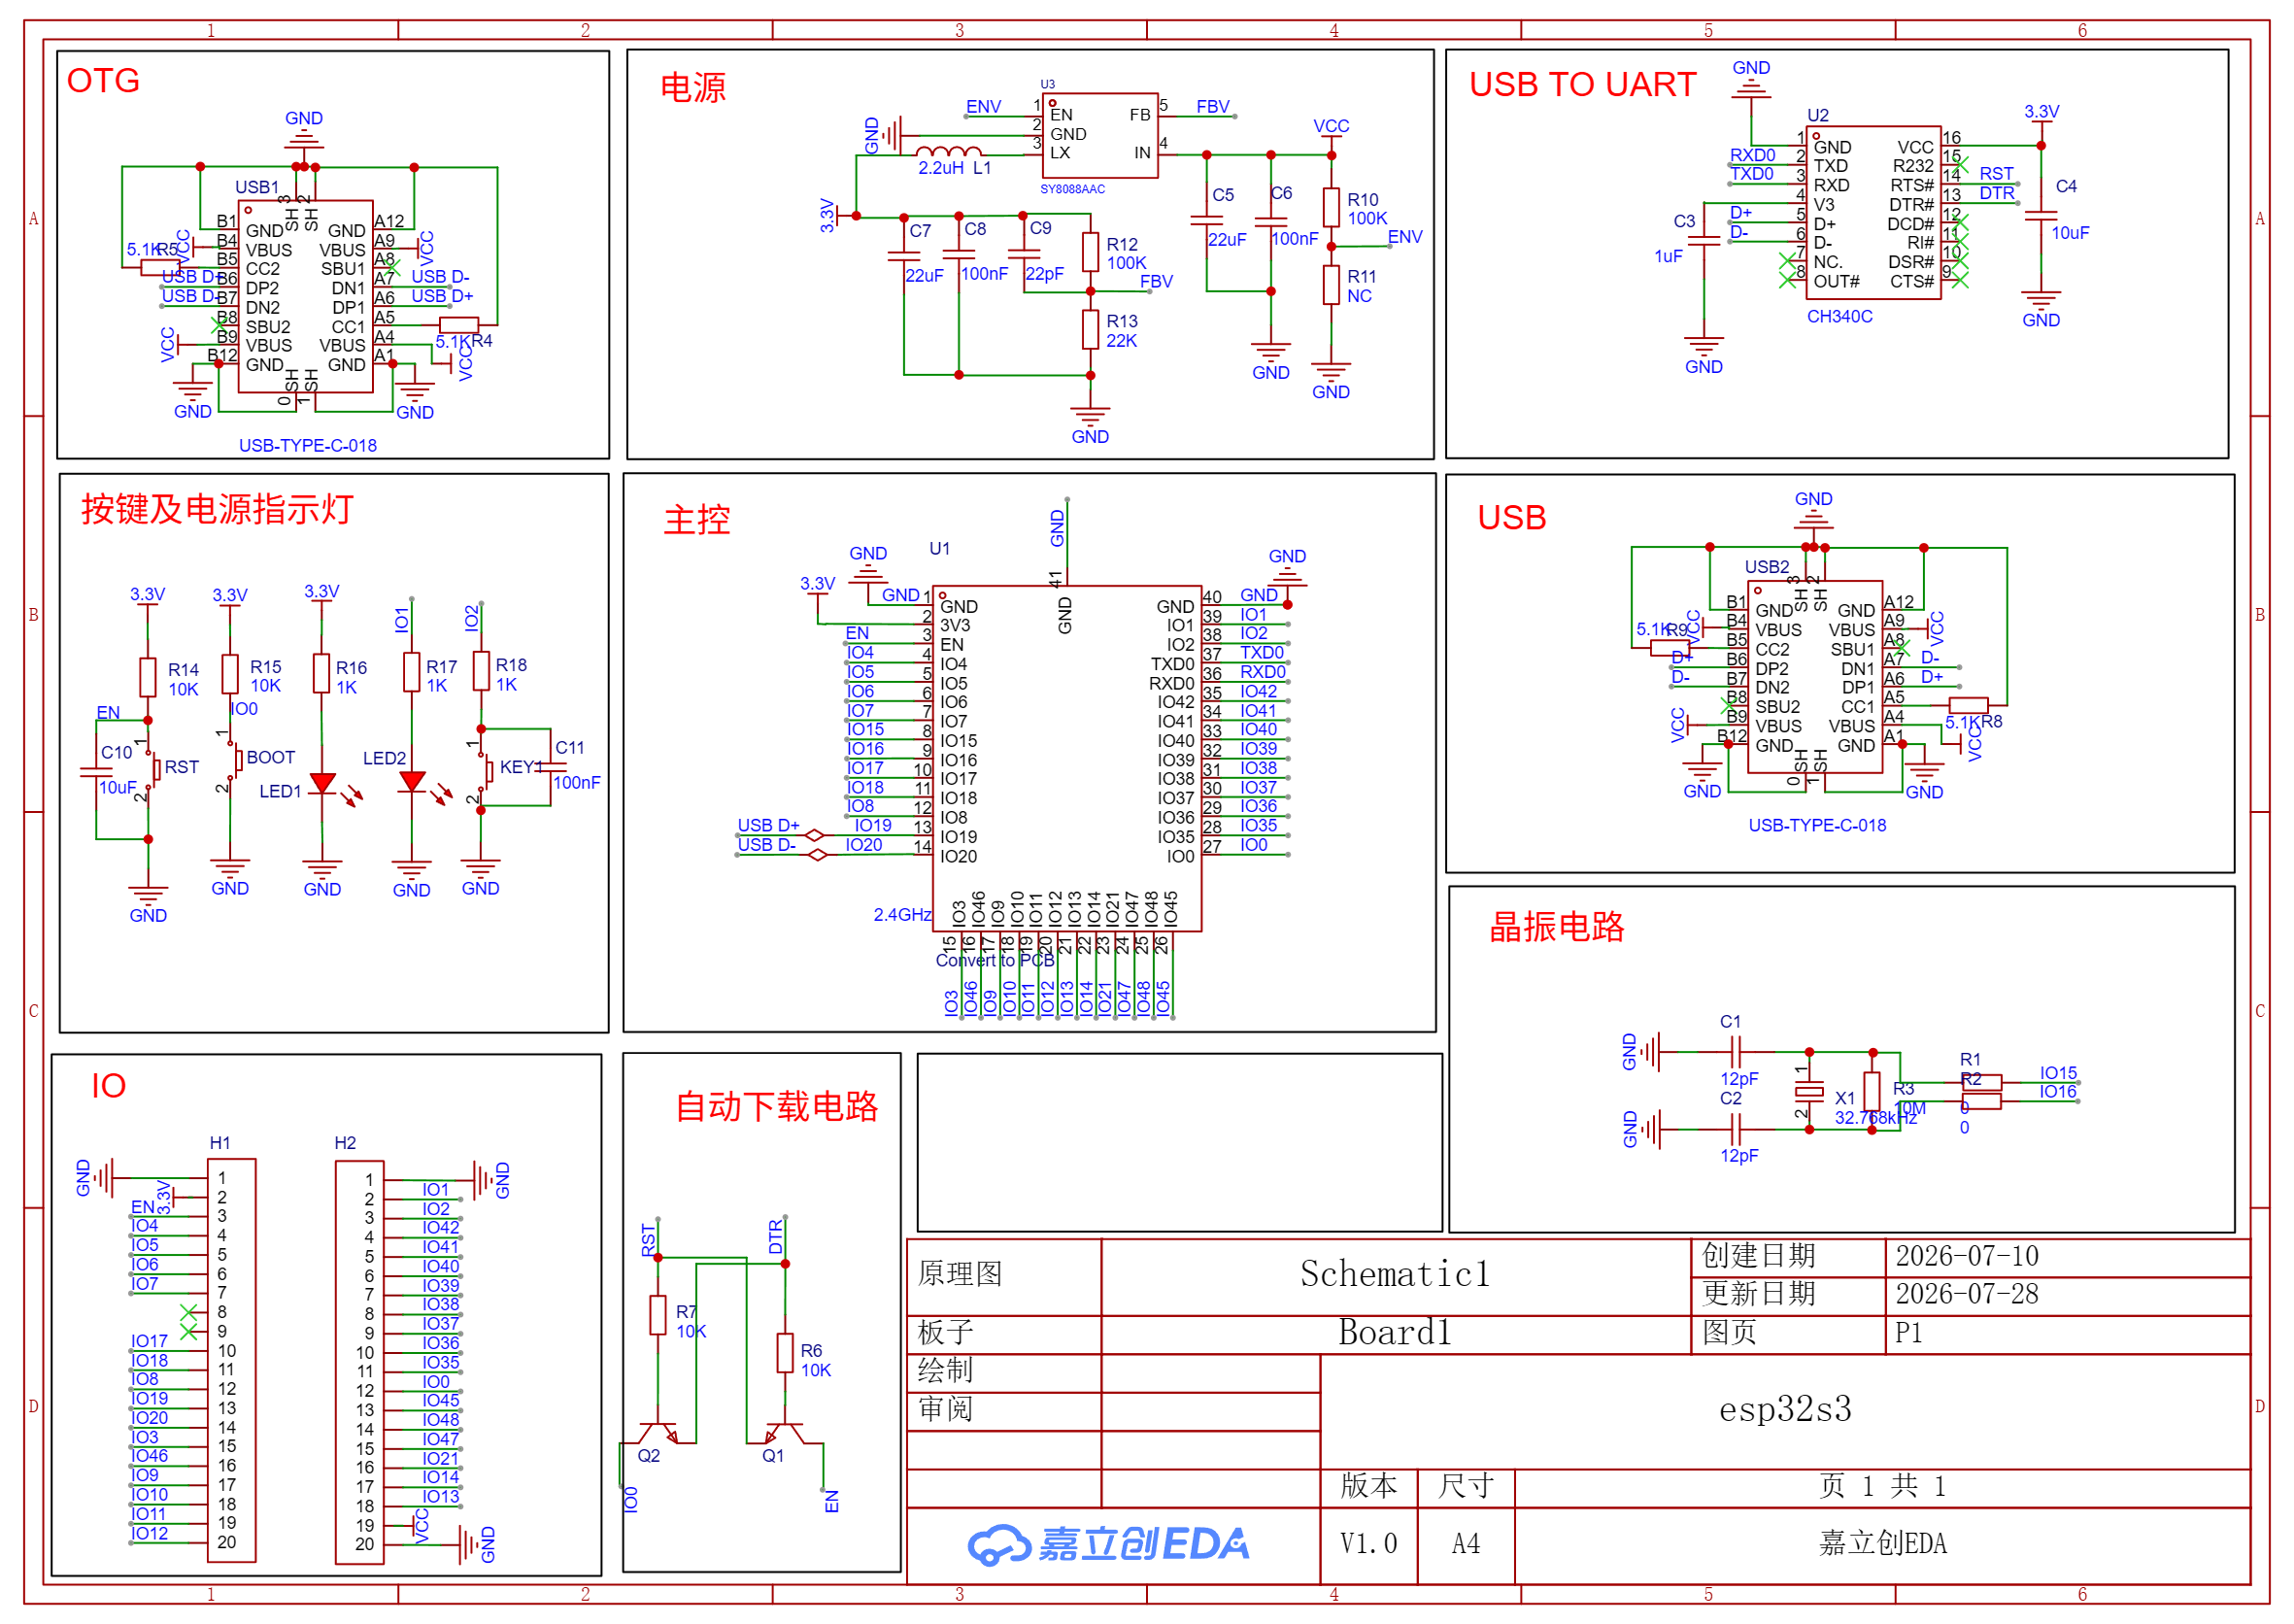The height and width of the screenshot is (1624, 2294).
Task: Click the 2026-07-10 creation date
Action: (1966, 1256)
